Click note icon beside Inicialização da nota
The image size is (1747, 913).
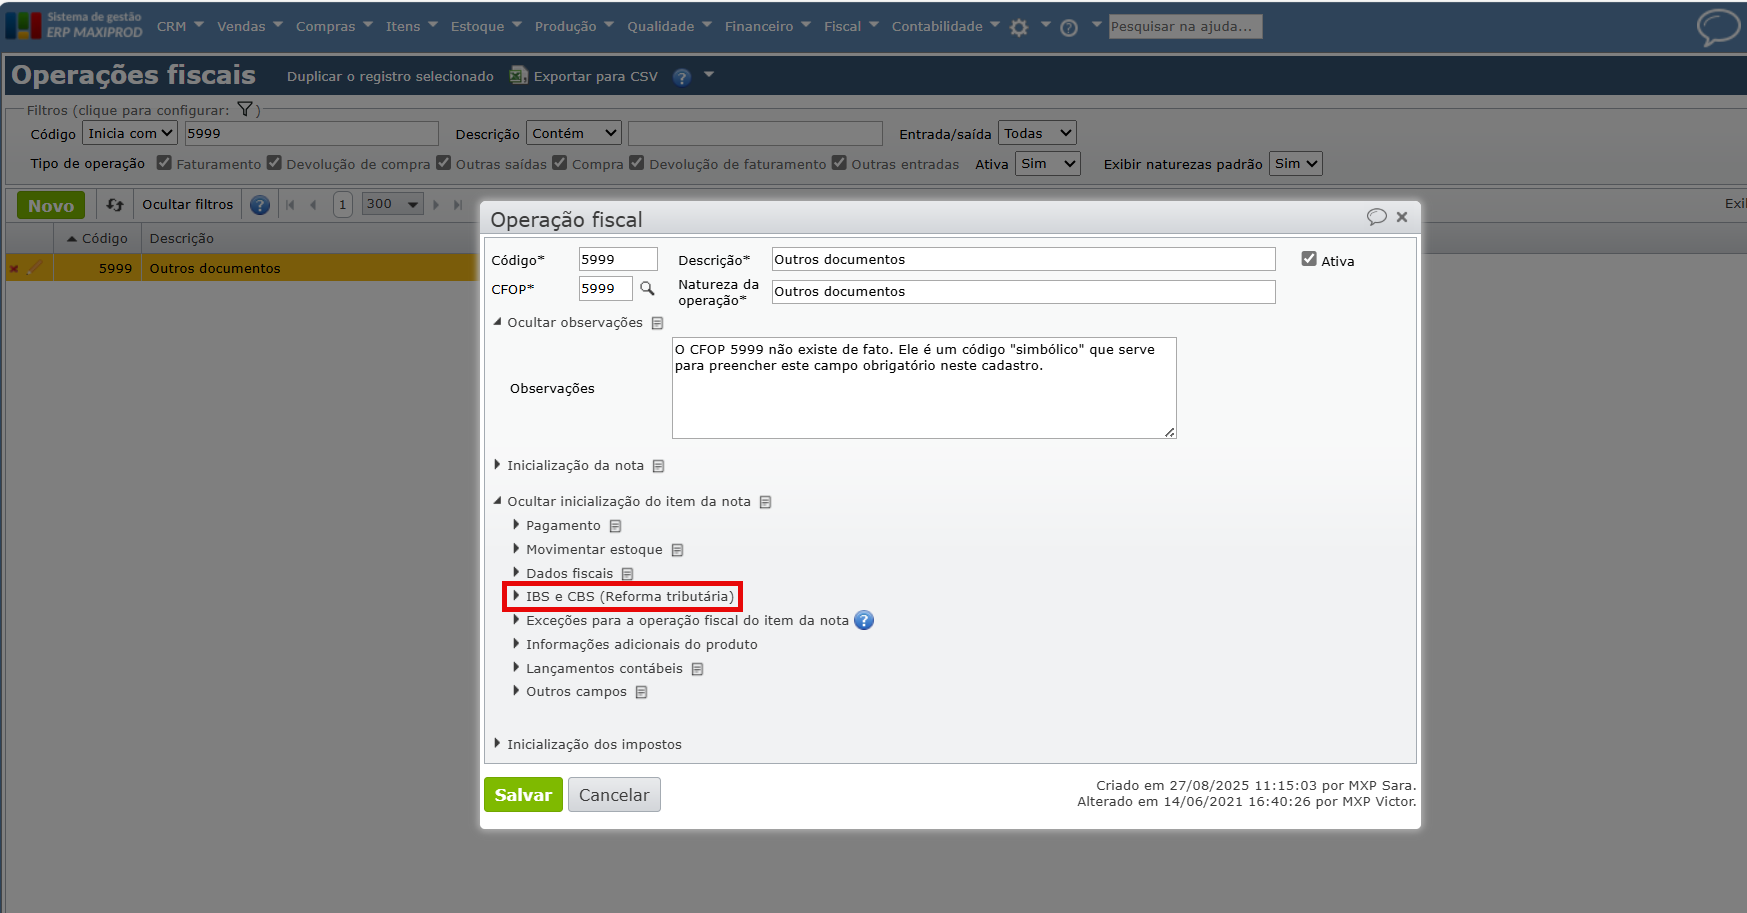tap(658, 466)
